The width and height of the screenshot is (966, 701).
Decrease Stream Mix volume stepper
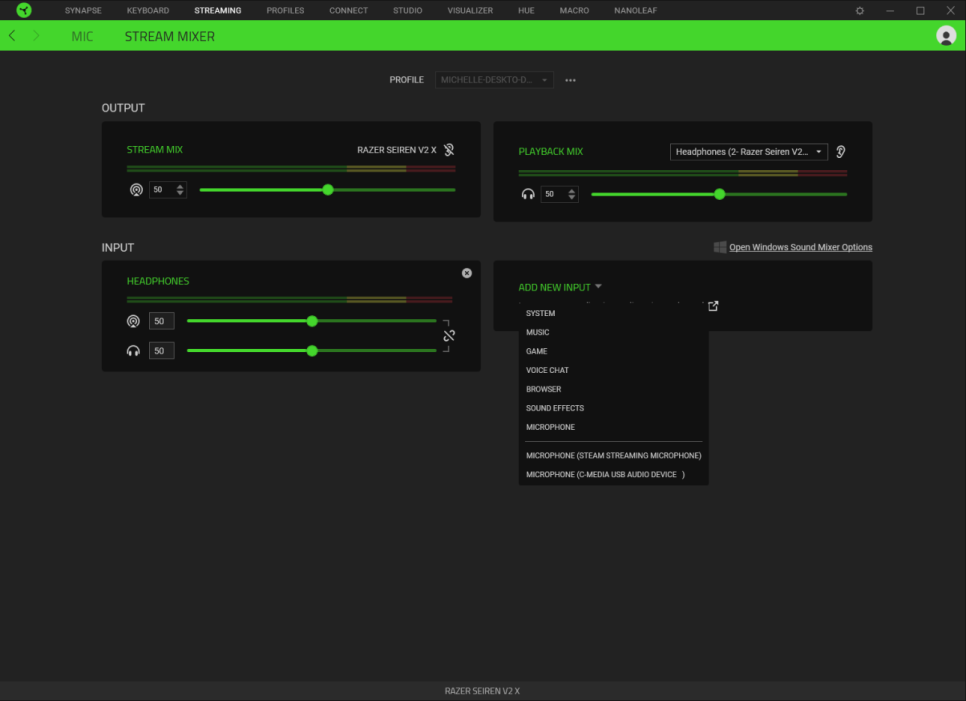click(180, 193)
